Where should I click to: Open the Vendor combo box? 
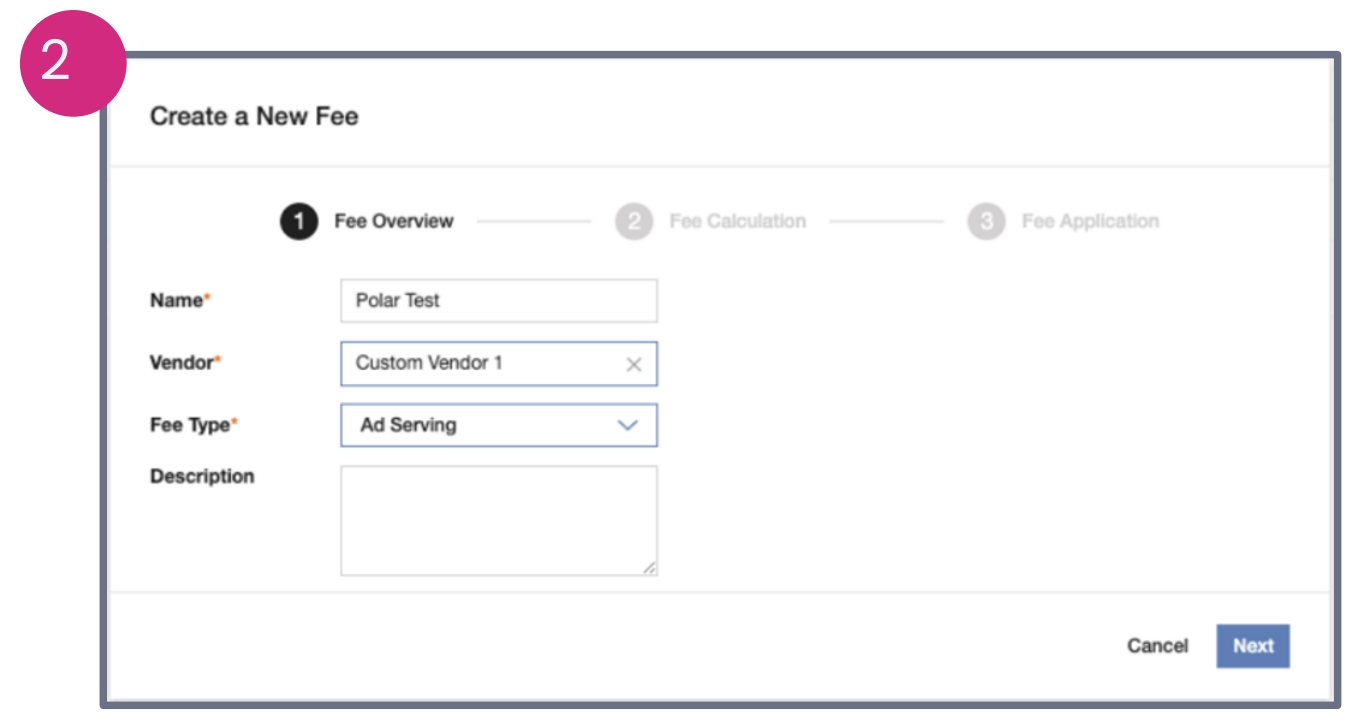(480, 364)
